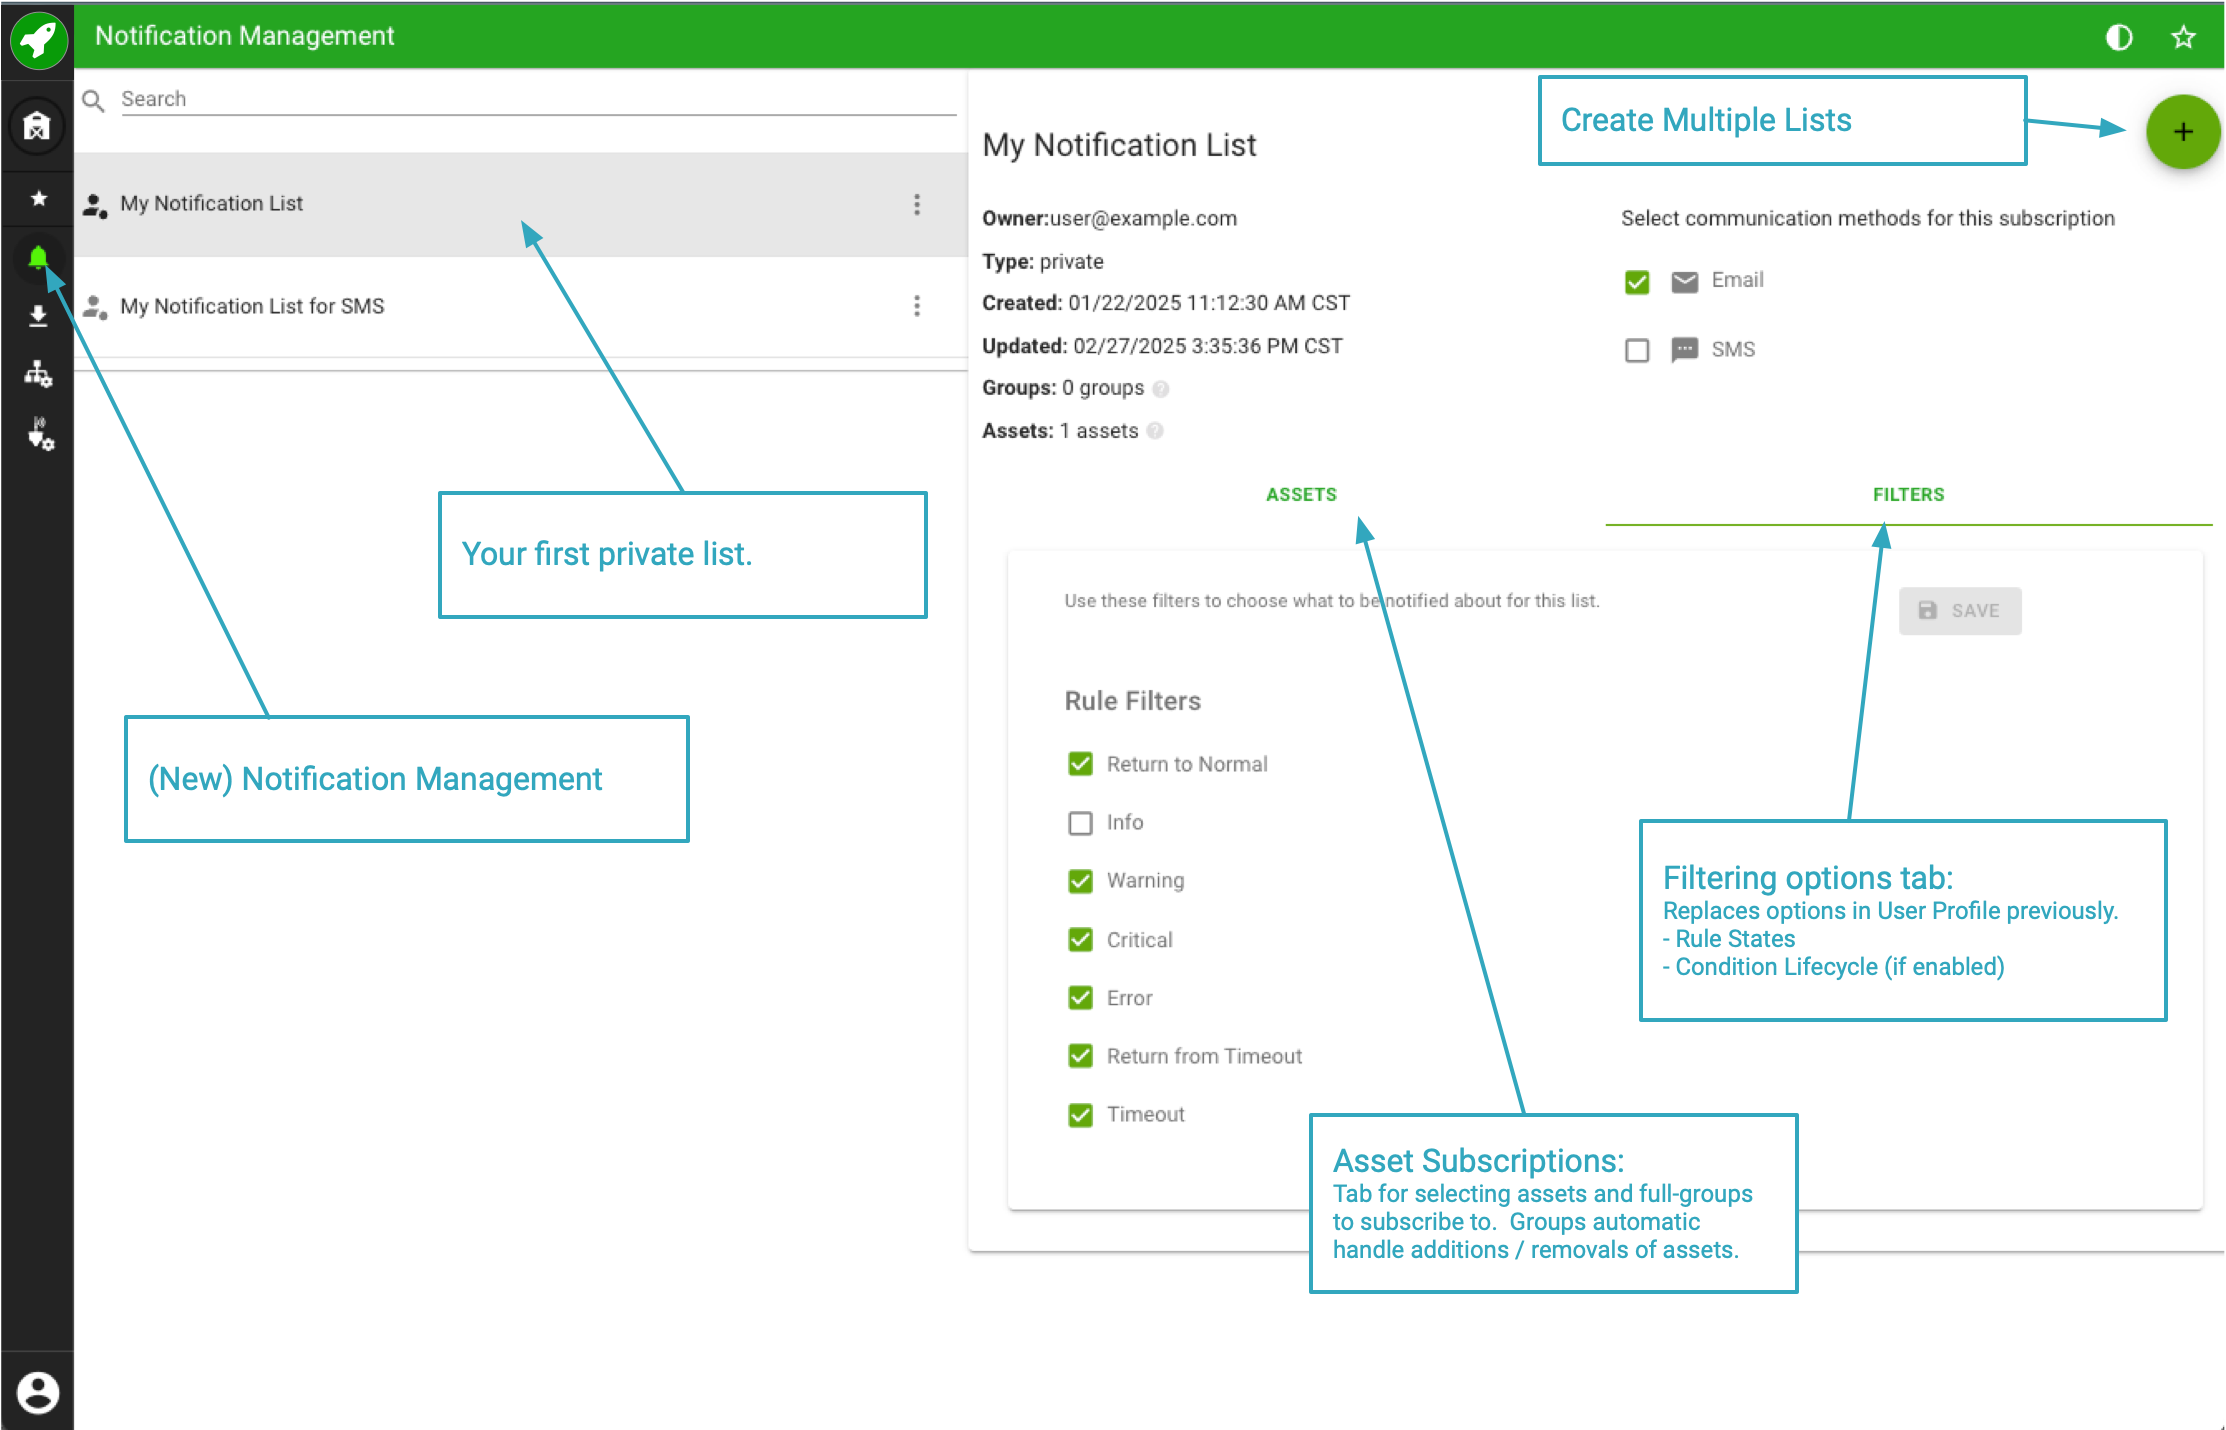Switch to the FILTERS tab
The image size is (2226, 1430).
pyautogui.click(x=1908, y=495)
